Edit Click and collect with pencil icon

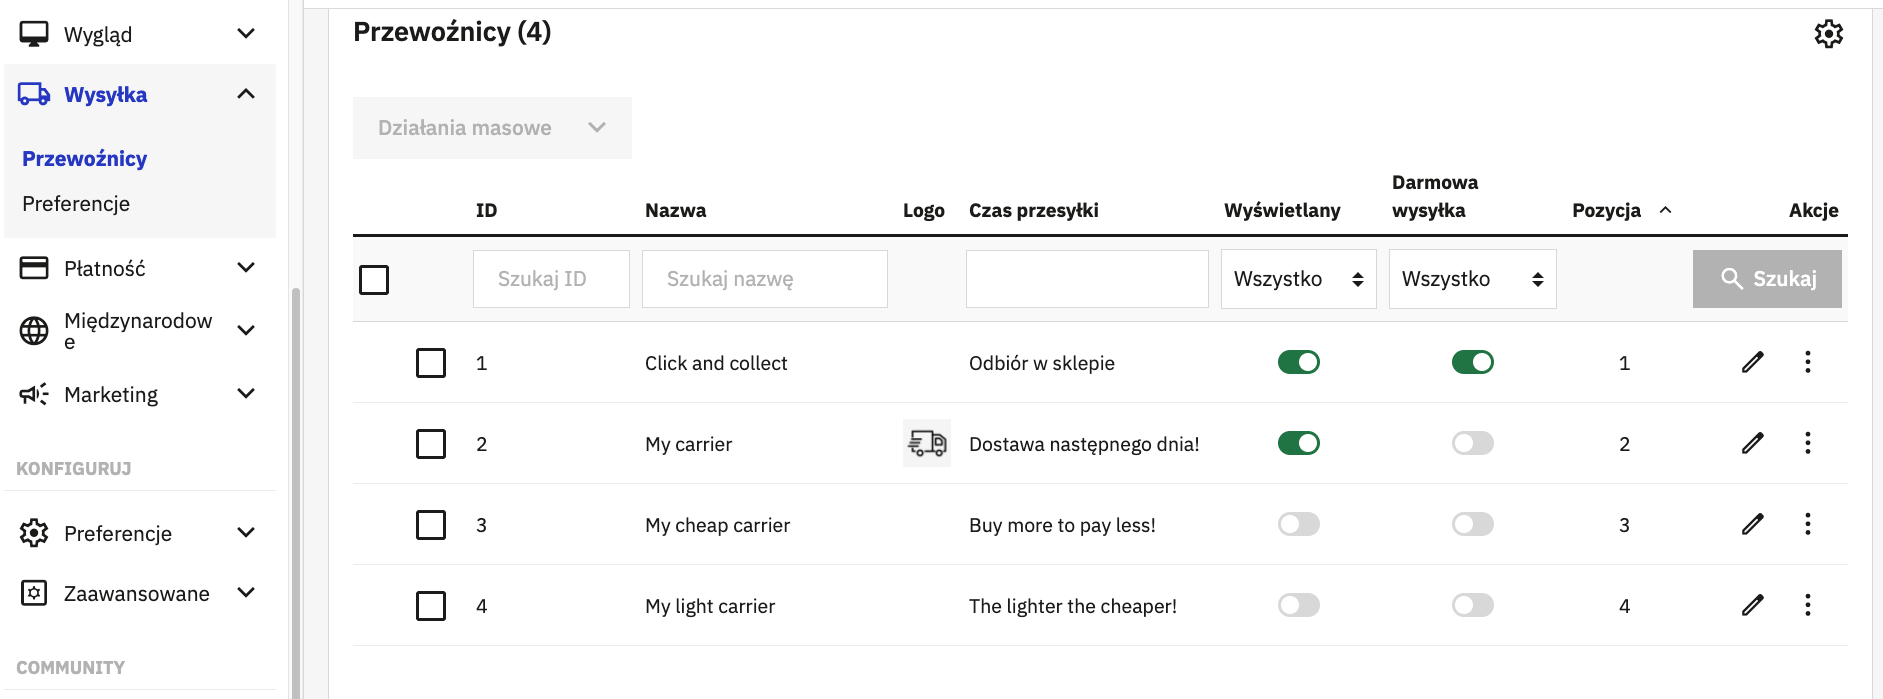click(x=1752, y=362)
